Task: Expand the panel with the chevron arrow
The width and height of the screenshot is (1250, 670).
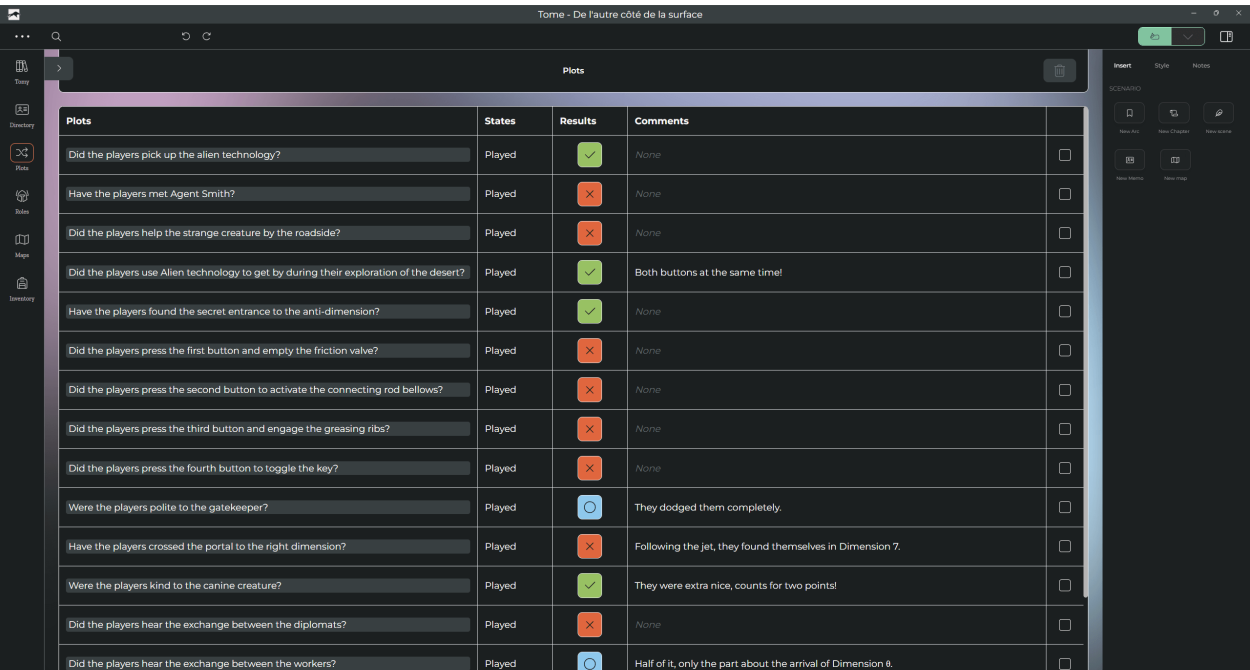Action: click(x=59, y=68)
